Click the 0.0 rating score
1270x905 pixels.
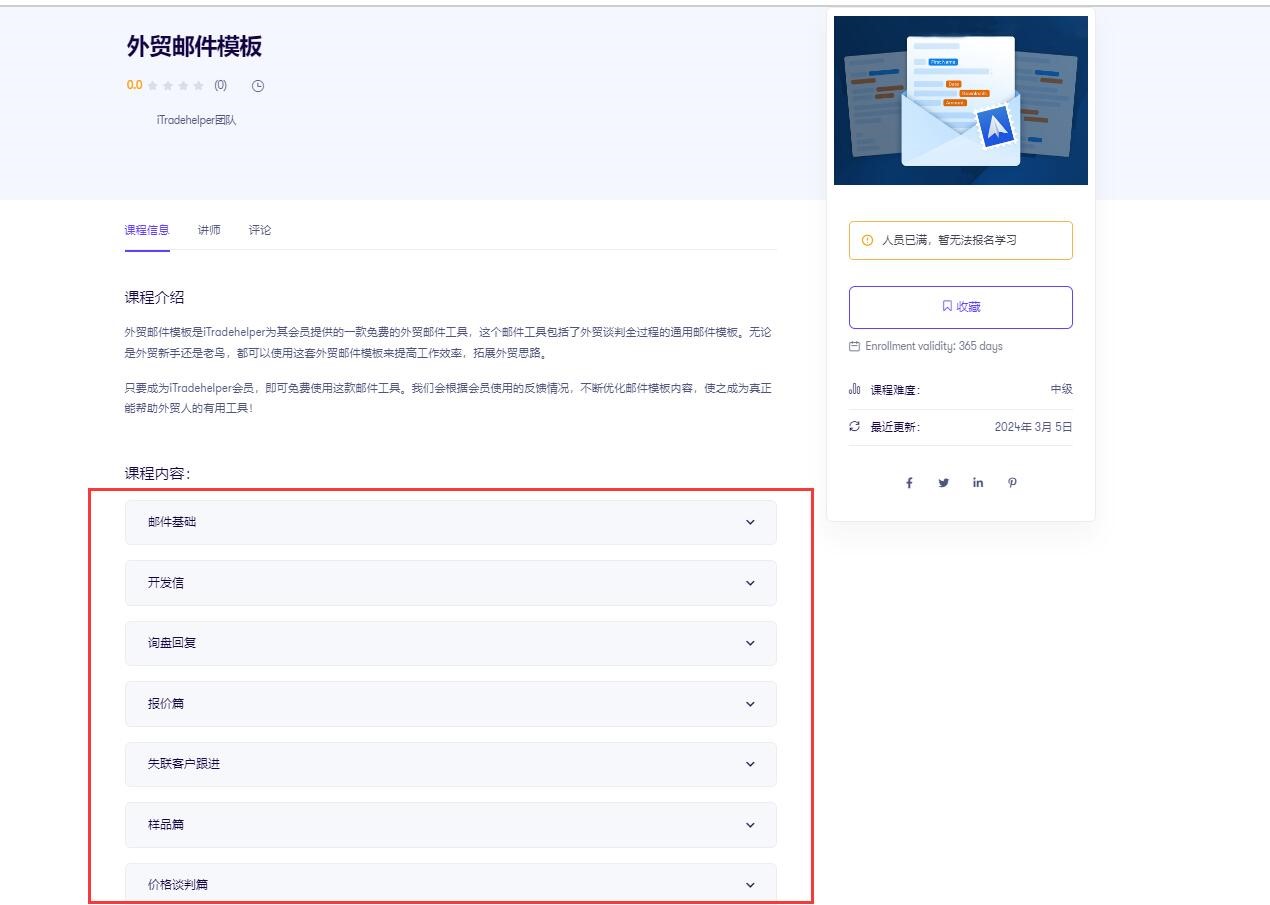click(134, 85)
